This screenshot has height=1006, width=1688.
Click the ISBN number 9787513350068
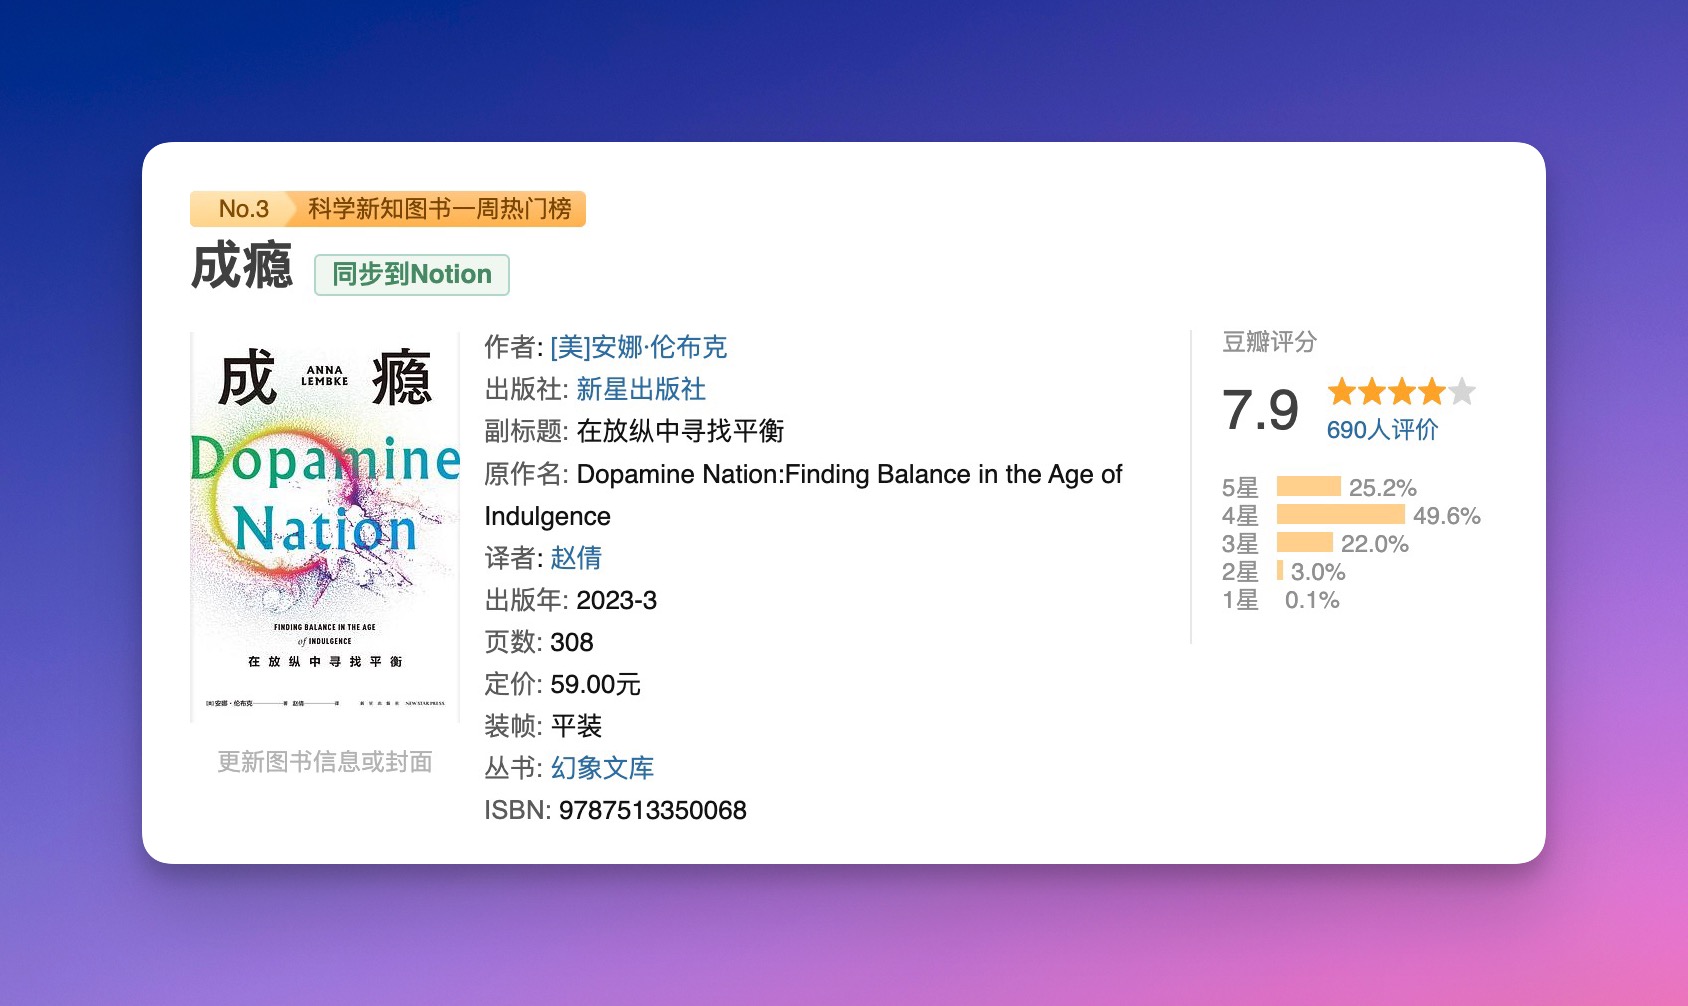[x=651, y=810]
